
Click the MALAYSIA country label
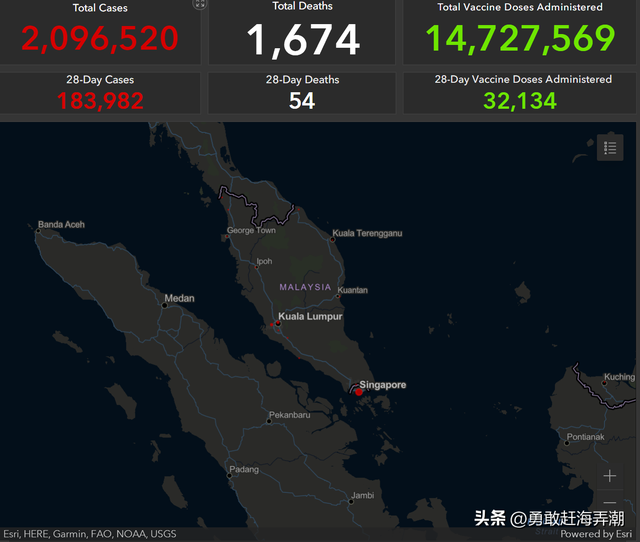[305, 287]
